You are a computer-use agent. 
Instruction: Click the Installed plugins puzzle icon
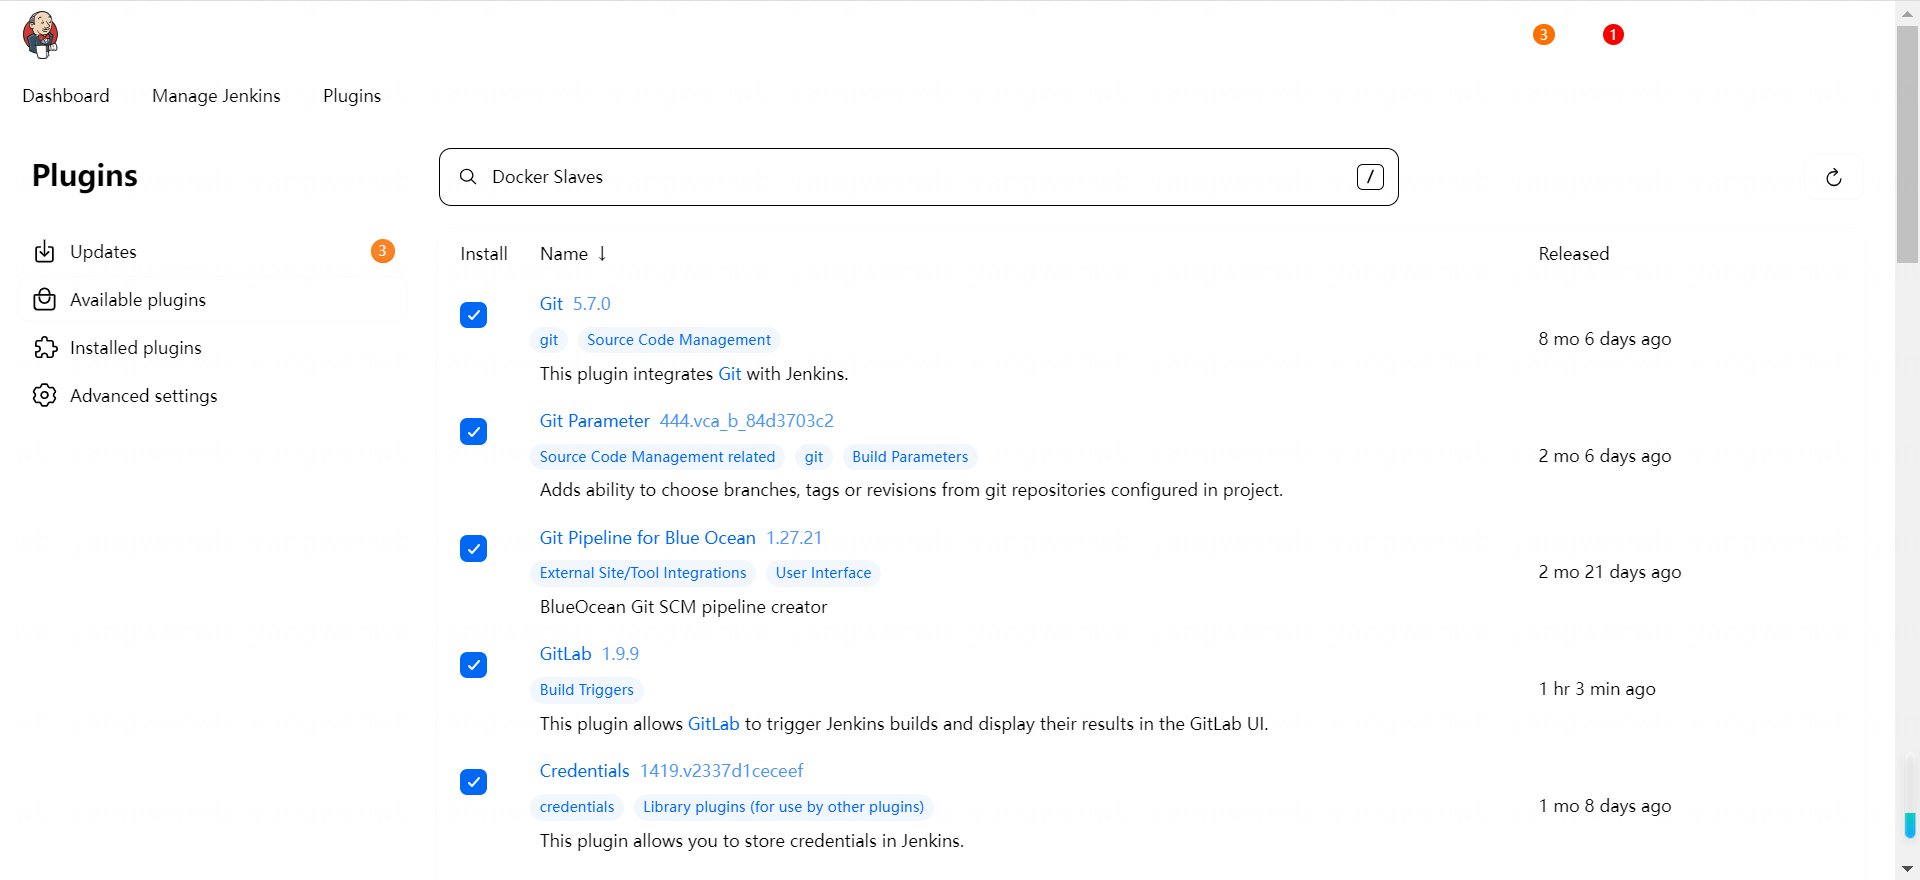coord(45,348)
